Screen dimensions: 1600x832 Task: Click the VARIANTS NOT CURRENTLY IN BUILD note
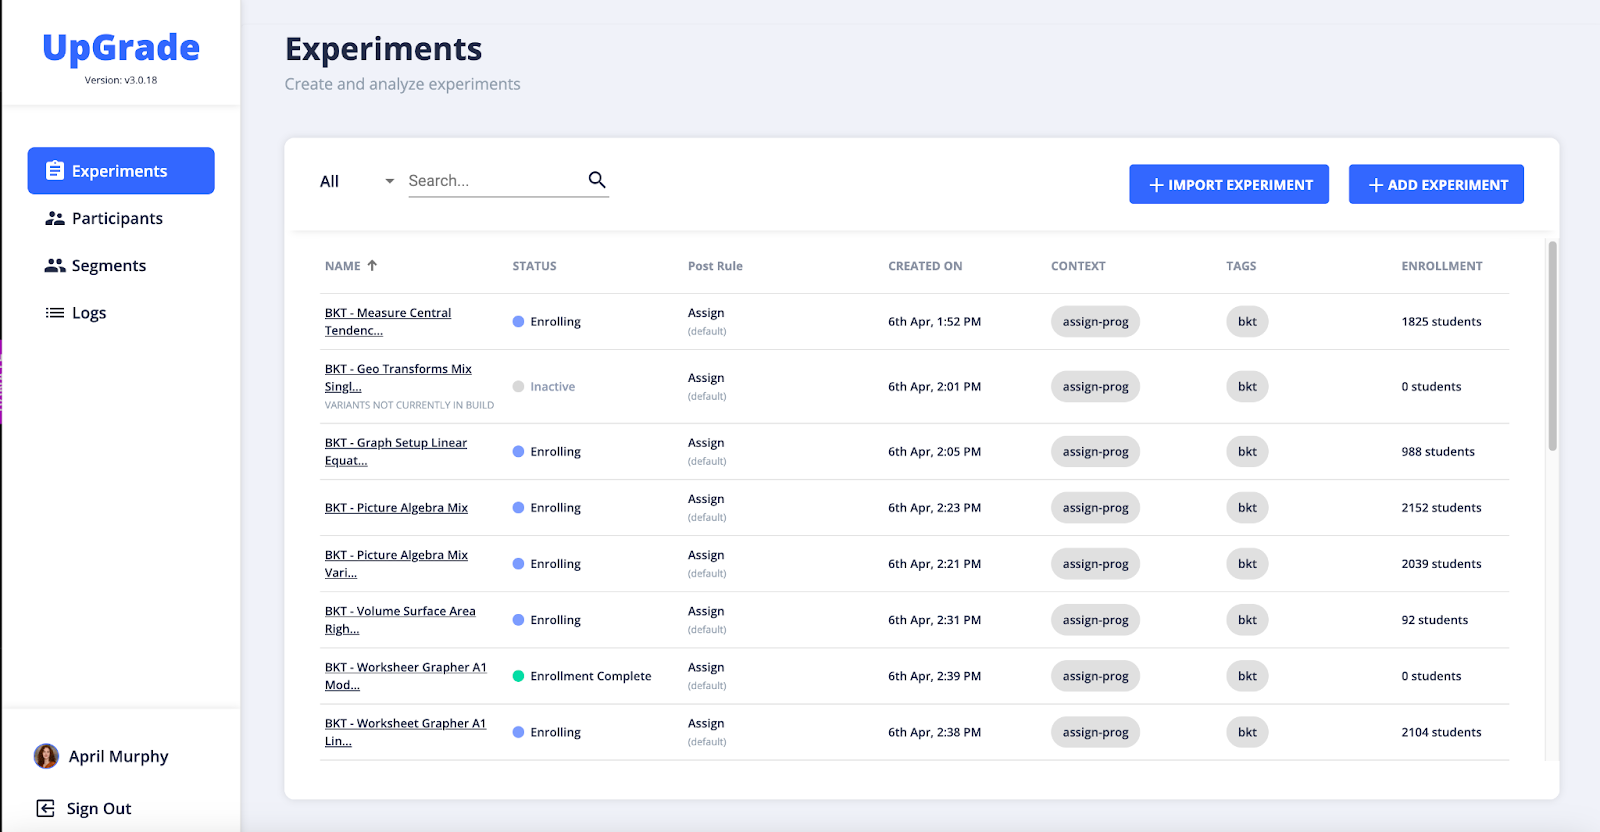(x=409, y=405)
